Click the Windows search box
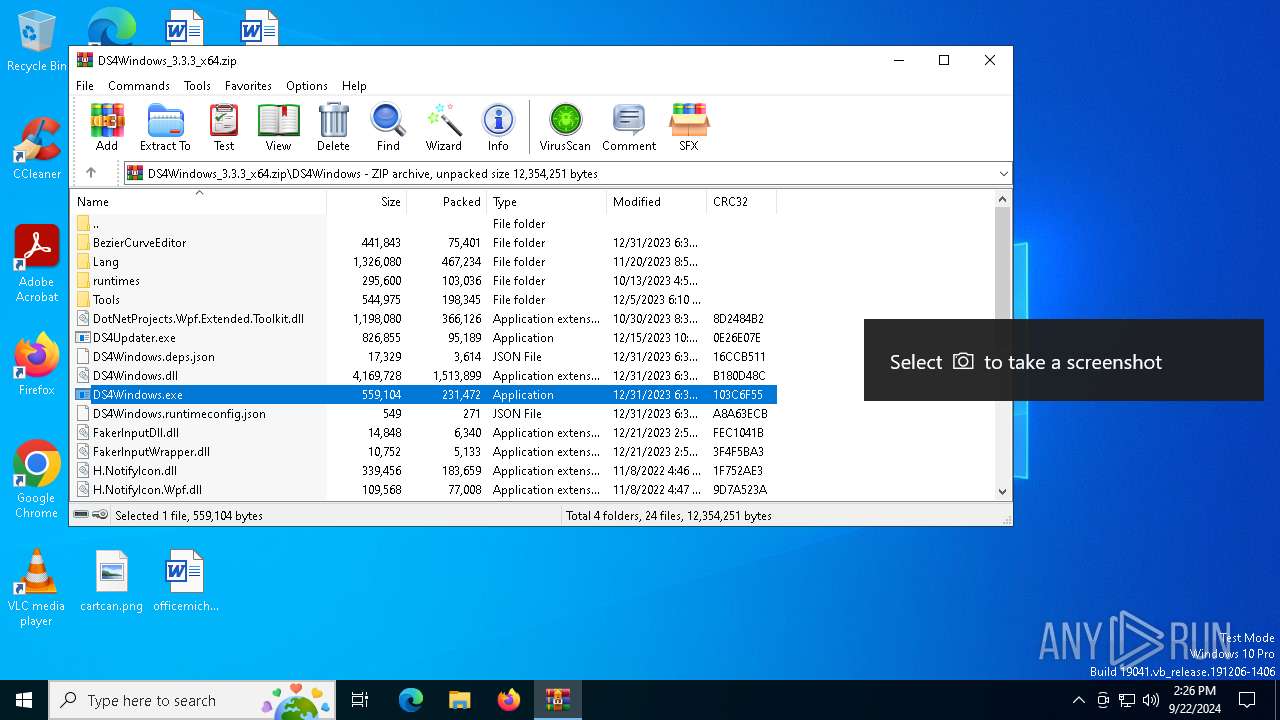1280x720 pixels. click(x=193, y=700)
